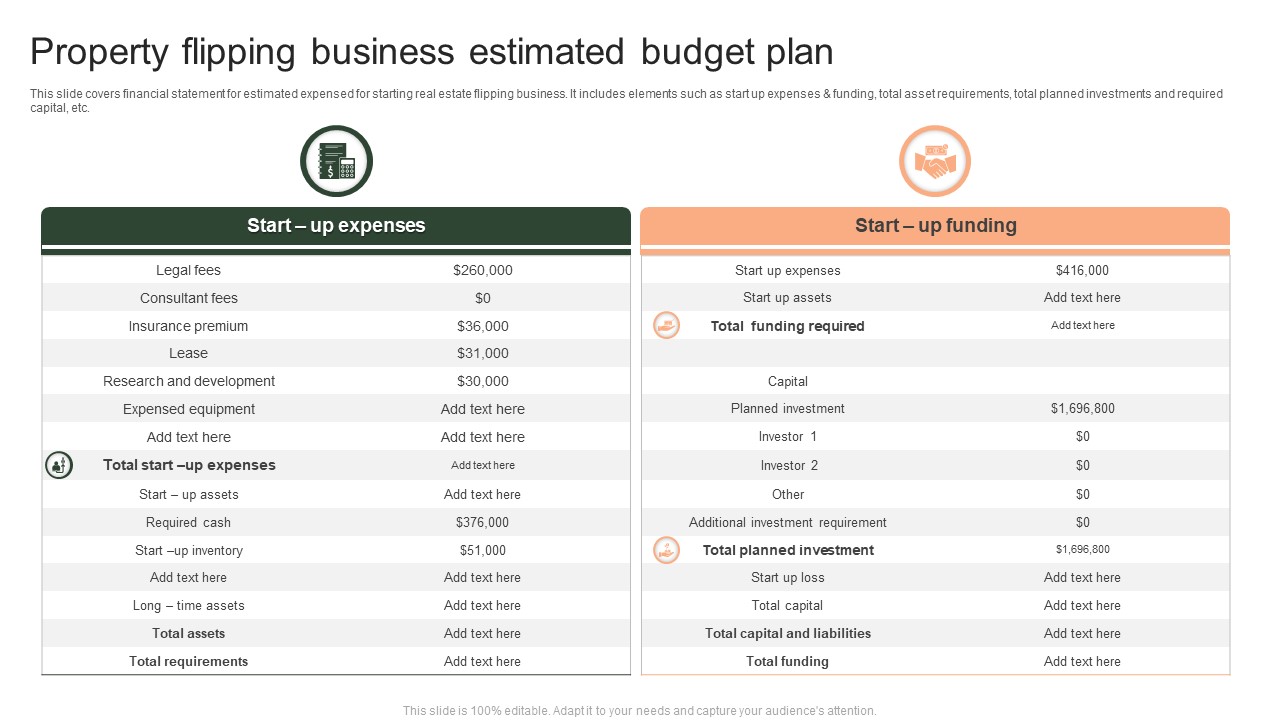Click the Total capital label
The image size is (1280, 720).
(787, 605)
